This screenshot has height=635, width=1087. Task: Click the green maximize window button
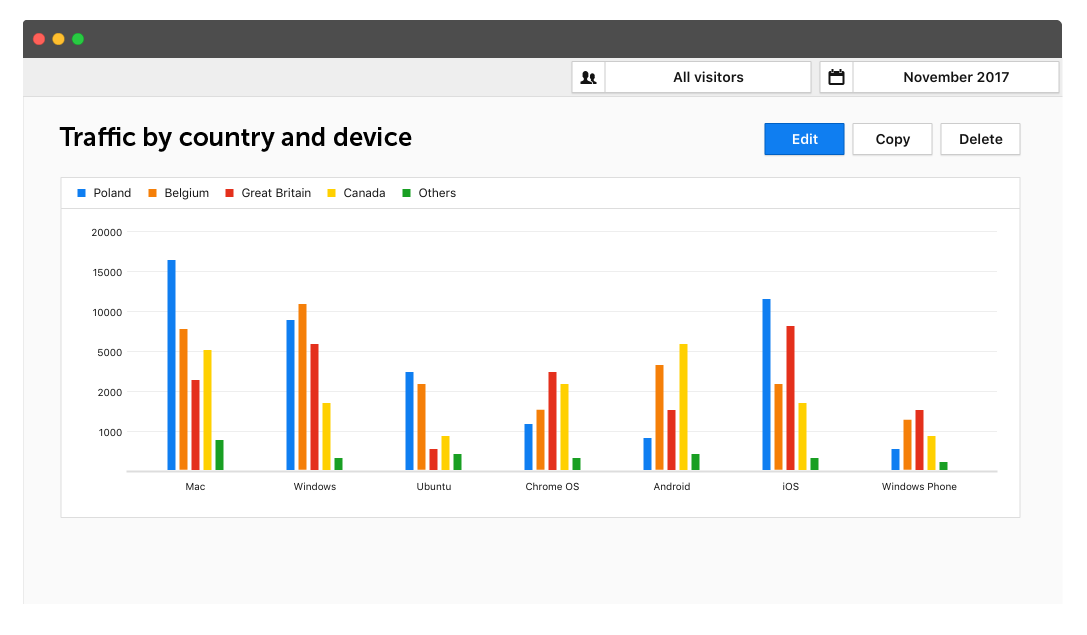78,39
